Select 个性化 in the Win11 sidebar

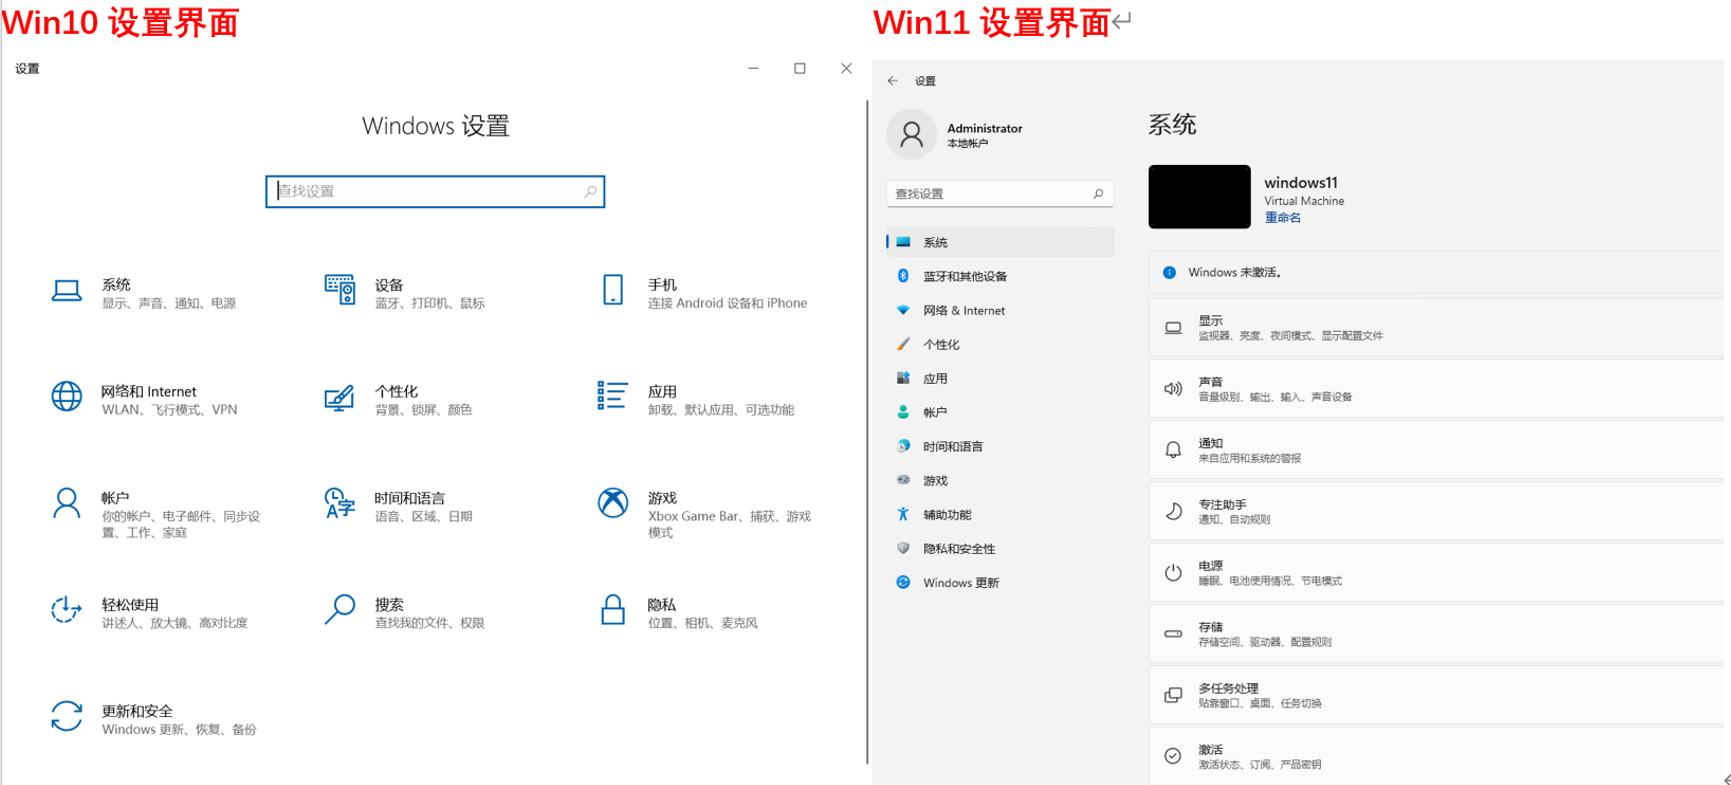pyautogui.click(x=1000, y=344)
